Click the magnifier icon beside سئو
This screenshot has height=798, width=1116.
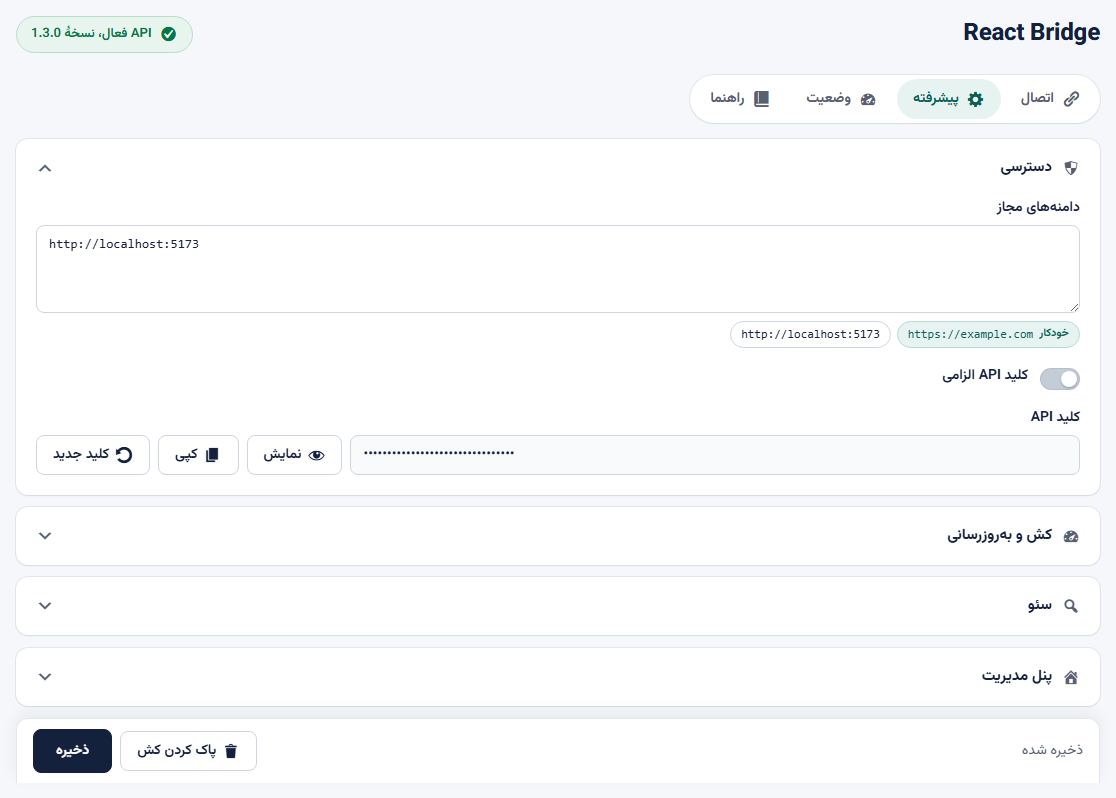(1070, 606)
